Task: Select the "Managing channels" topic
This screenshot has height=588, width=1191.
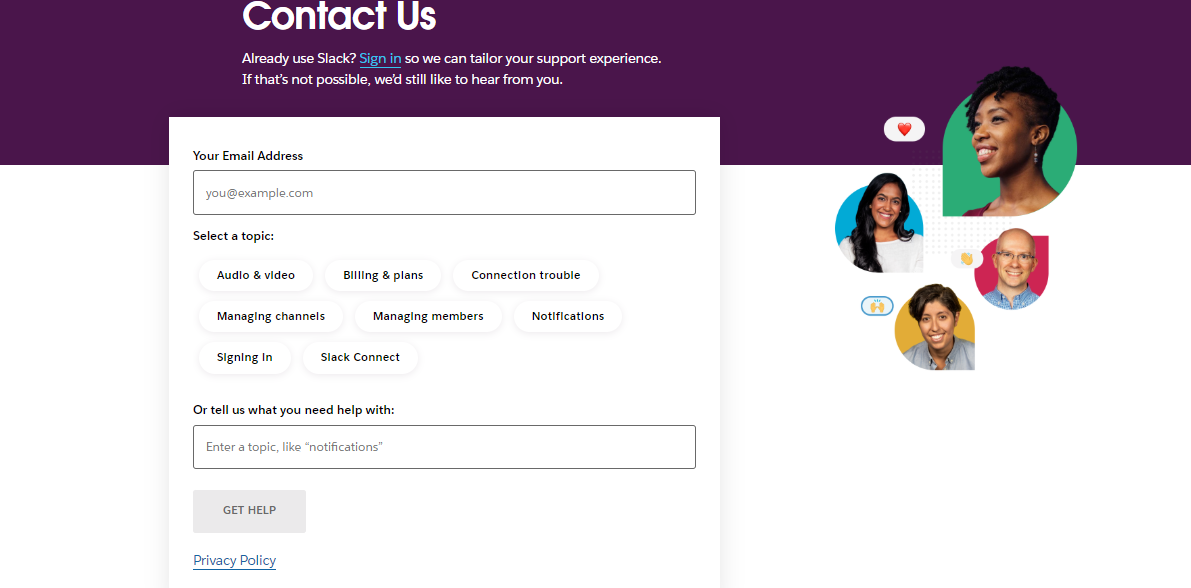Action: click(x=270, y=316)
